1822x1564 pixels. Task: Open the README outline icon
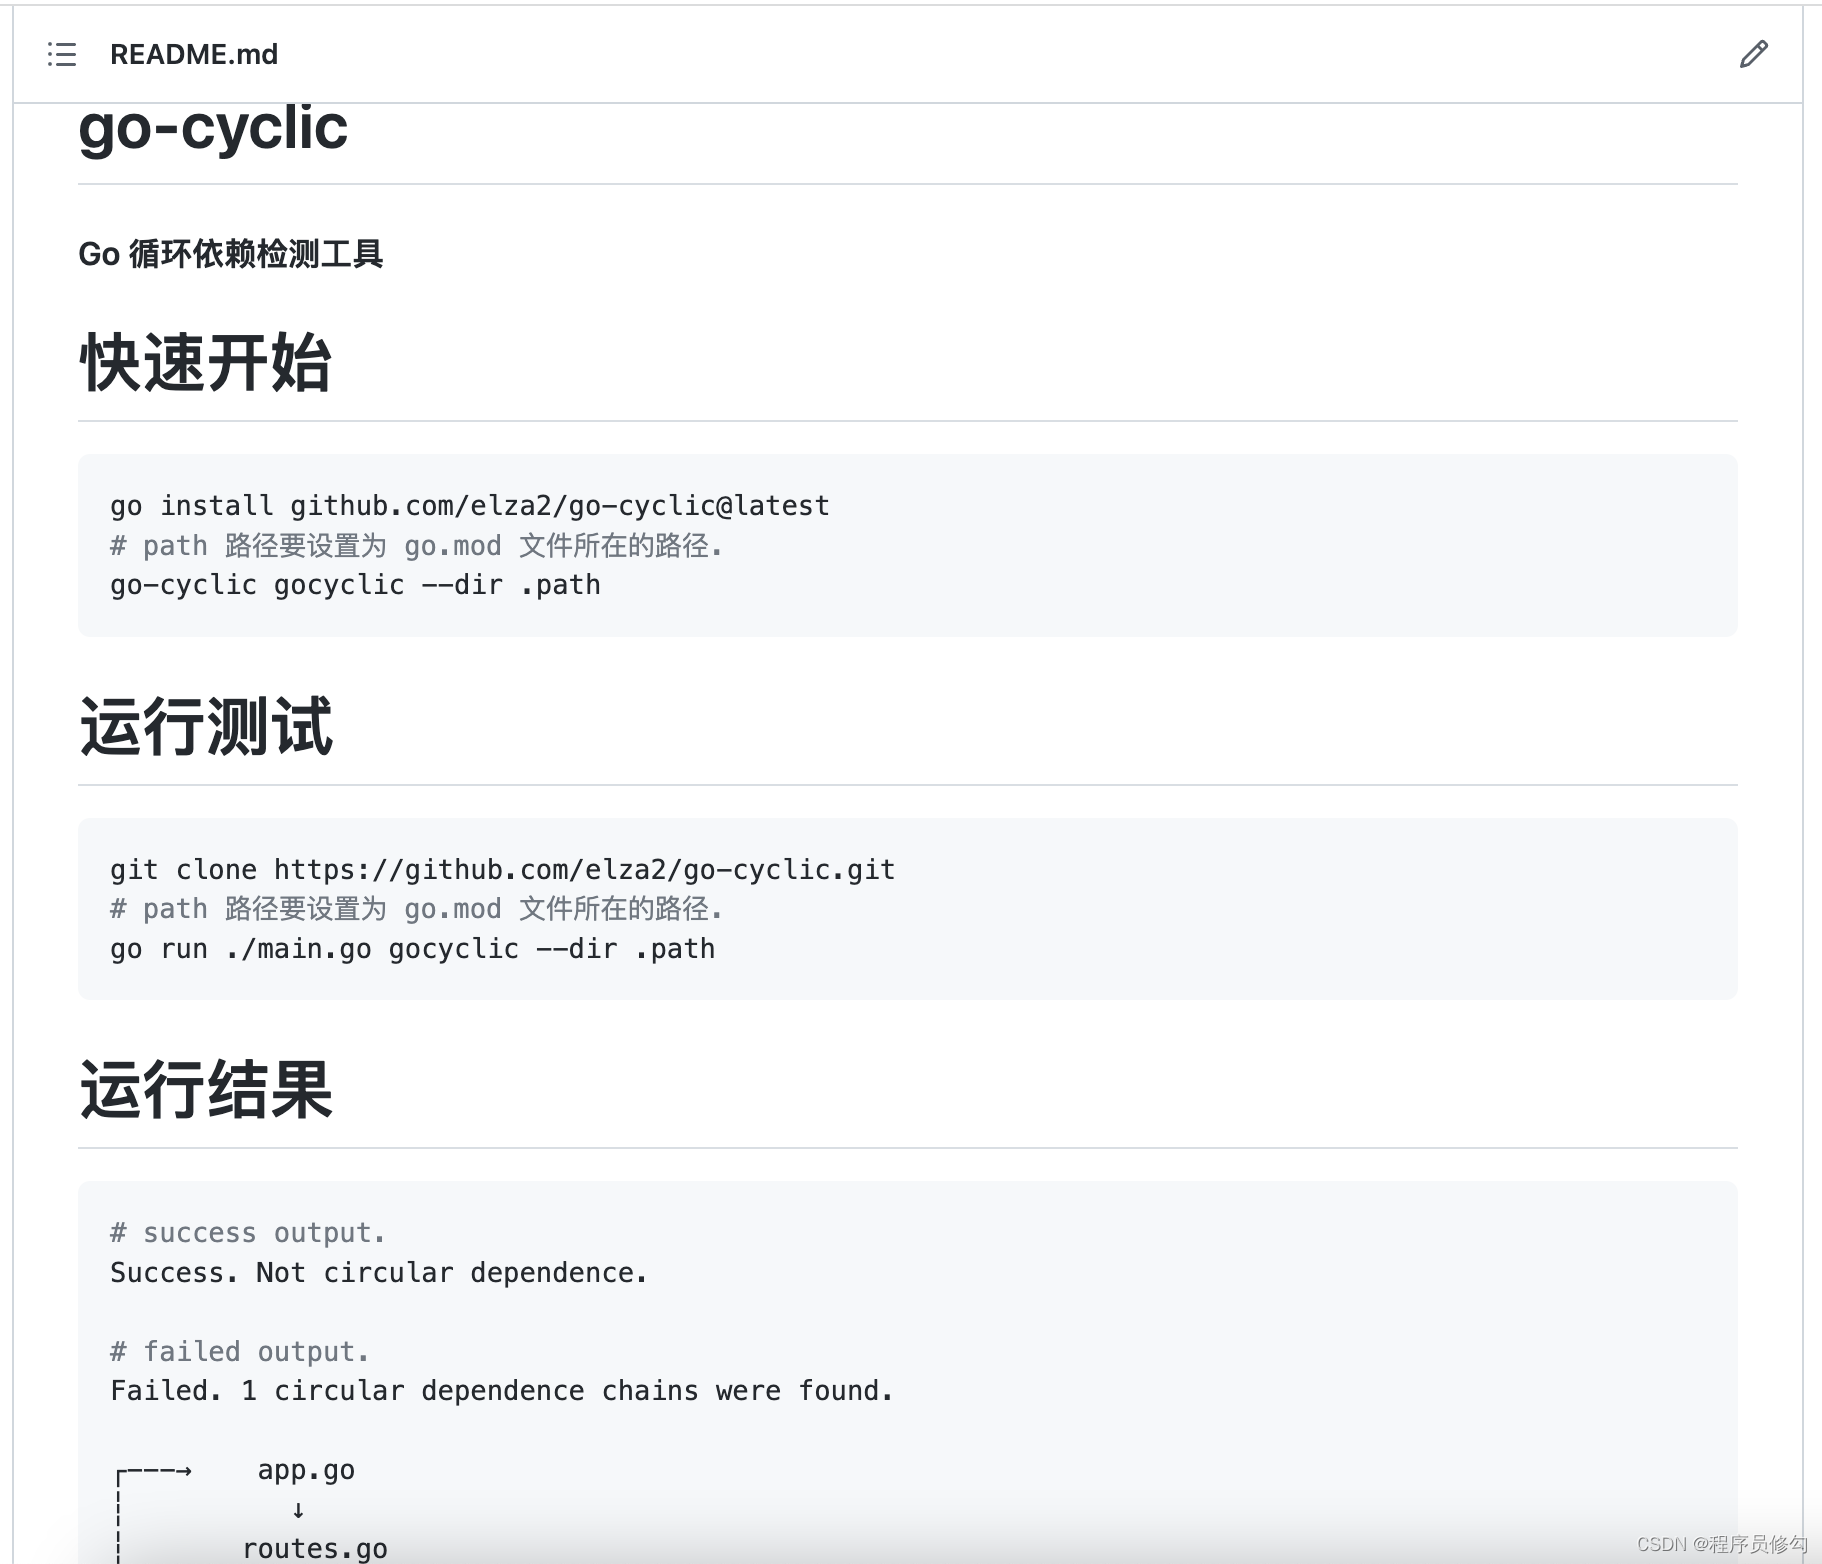(x=61, y=55)
